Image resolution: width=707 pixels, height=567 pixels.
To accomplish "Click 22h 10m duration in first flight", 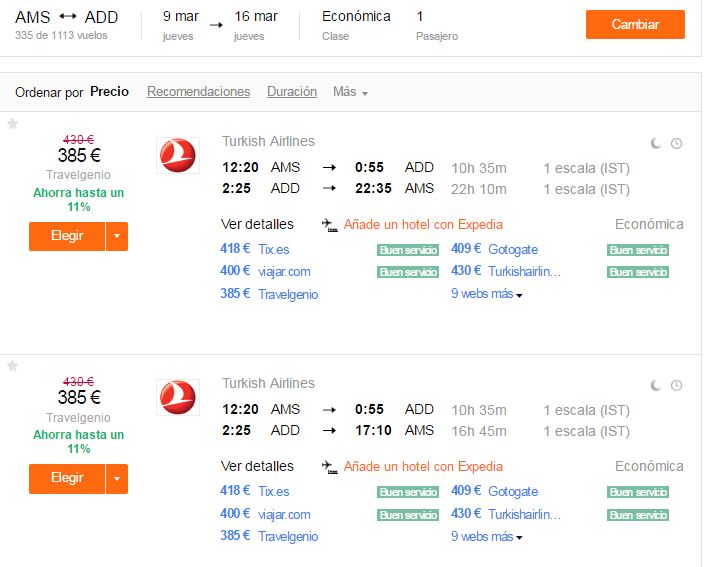I will coord(479,189).
